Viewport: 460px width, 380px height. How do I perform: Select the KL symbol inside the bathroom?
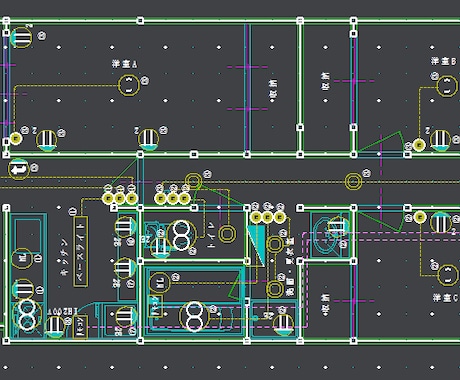tap(159, 283)
